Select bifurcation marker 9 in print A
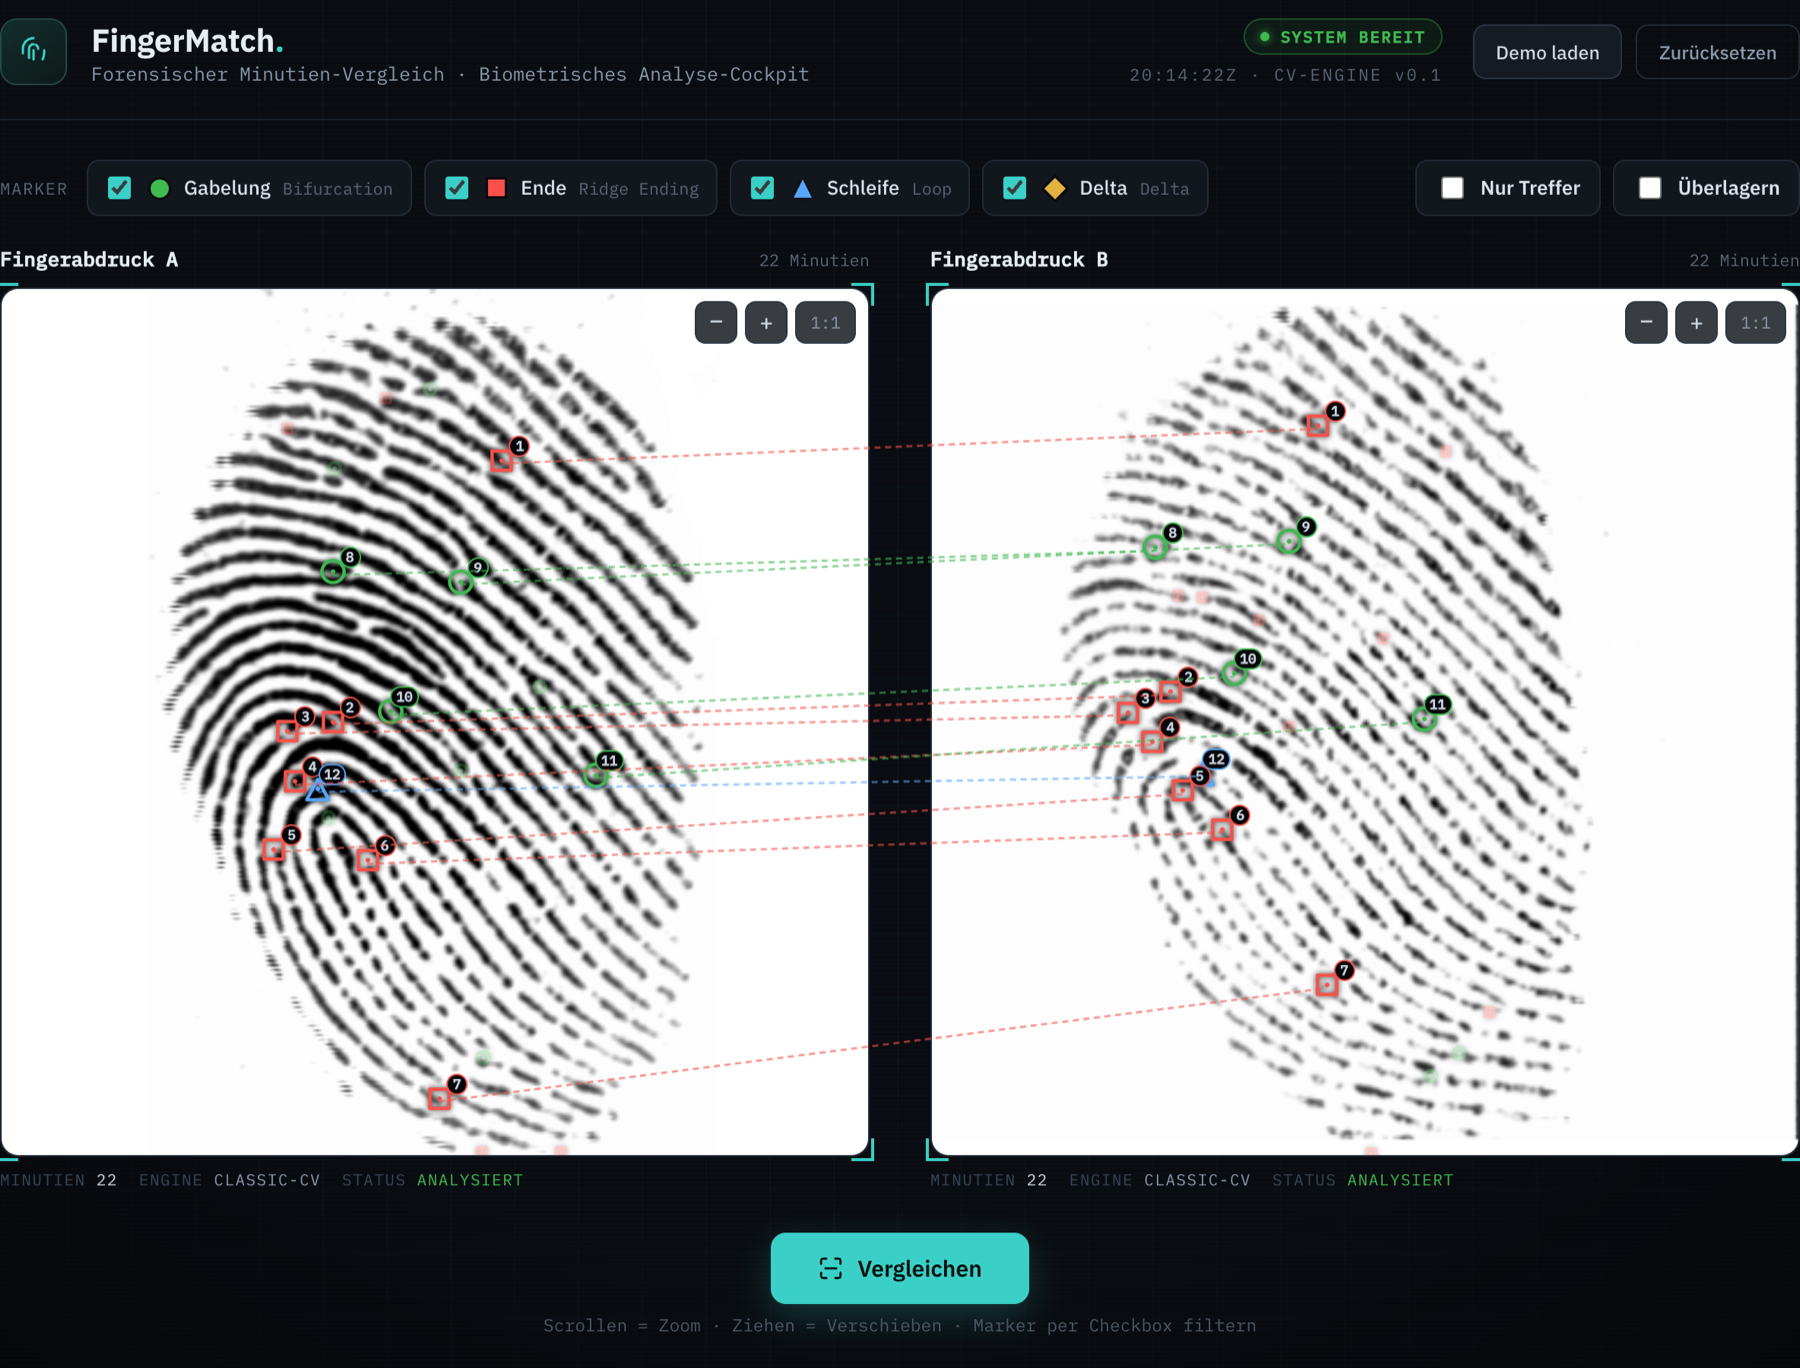Viewport: 1800px width, 1368px height. pyautogui.click(x=460, y=582)
